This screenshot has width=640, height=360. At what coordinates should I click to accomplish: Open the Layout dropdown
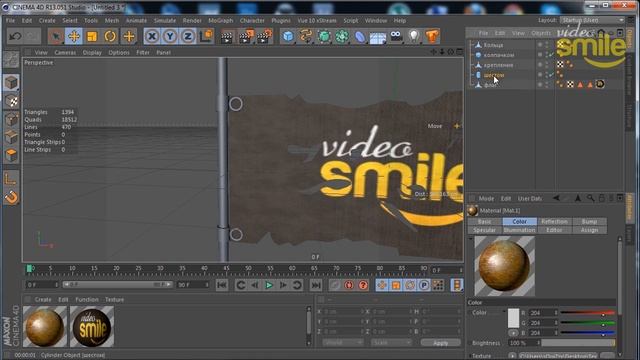[592, 20]
